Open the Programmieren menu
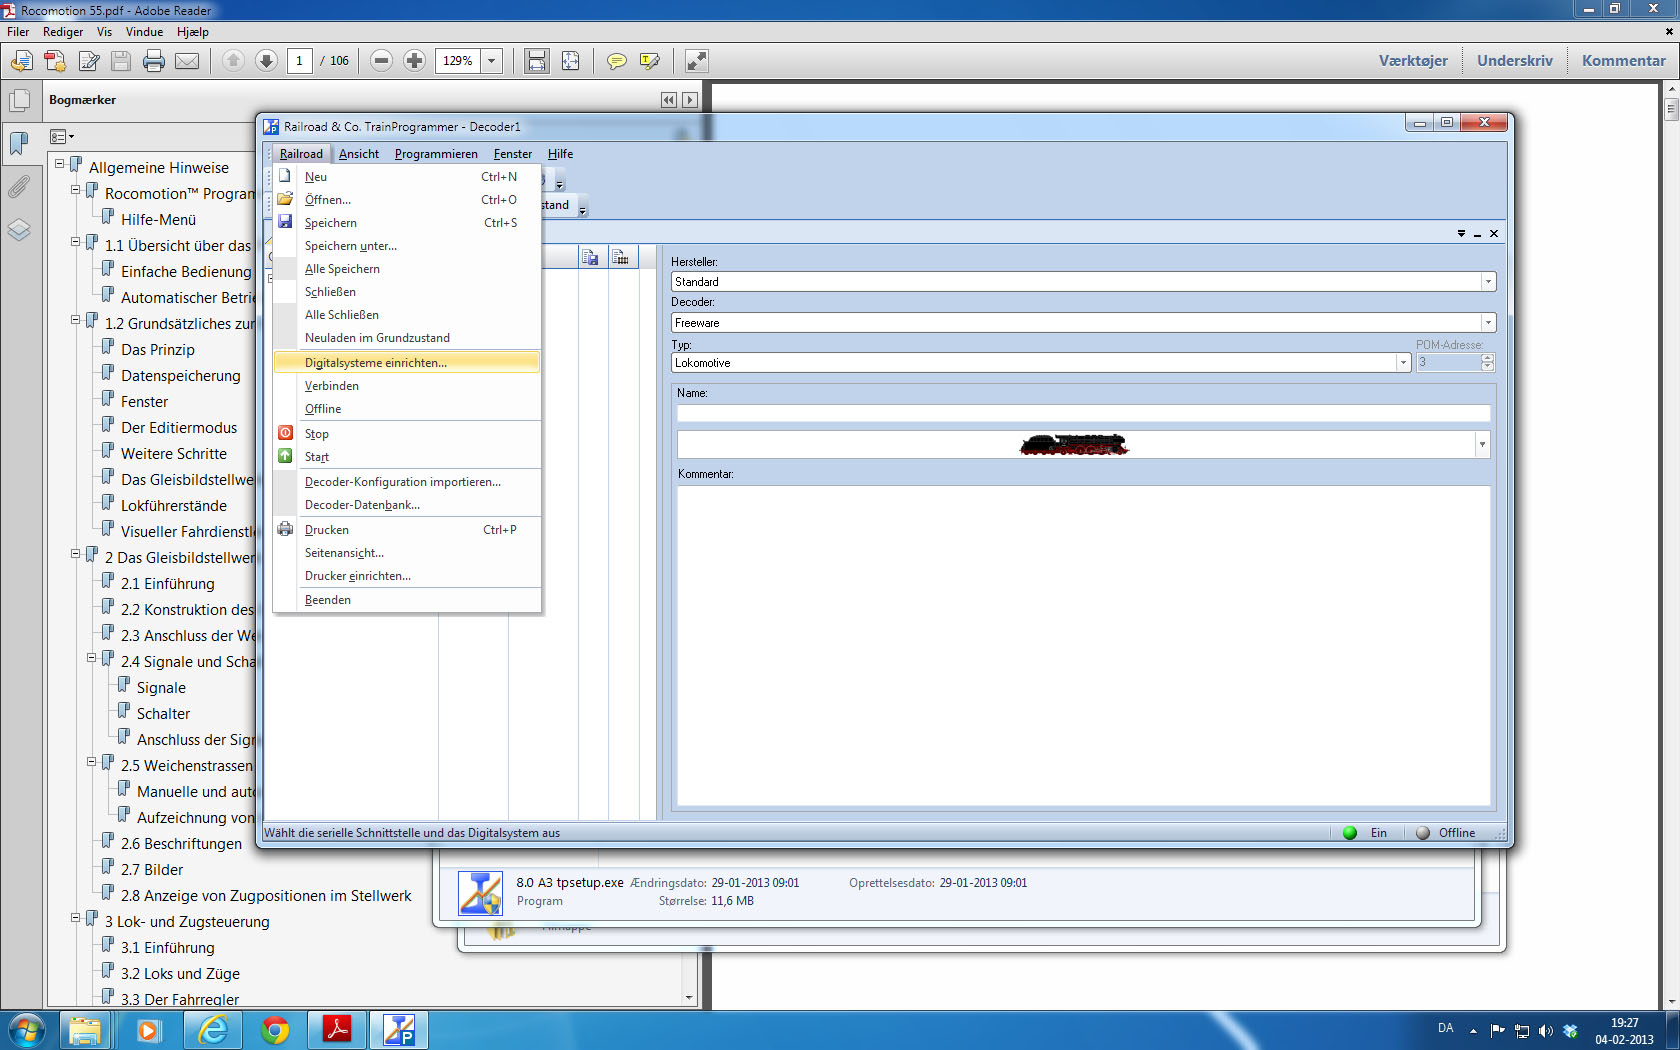Screen dimensions: 1680x1050 pos(436,154)
